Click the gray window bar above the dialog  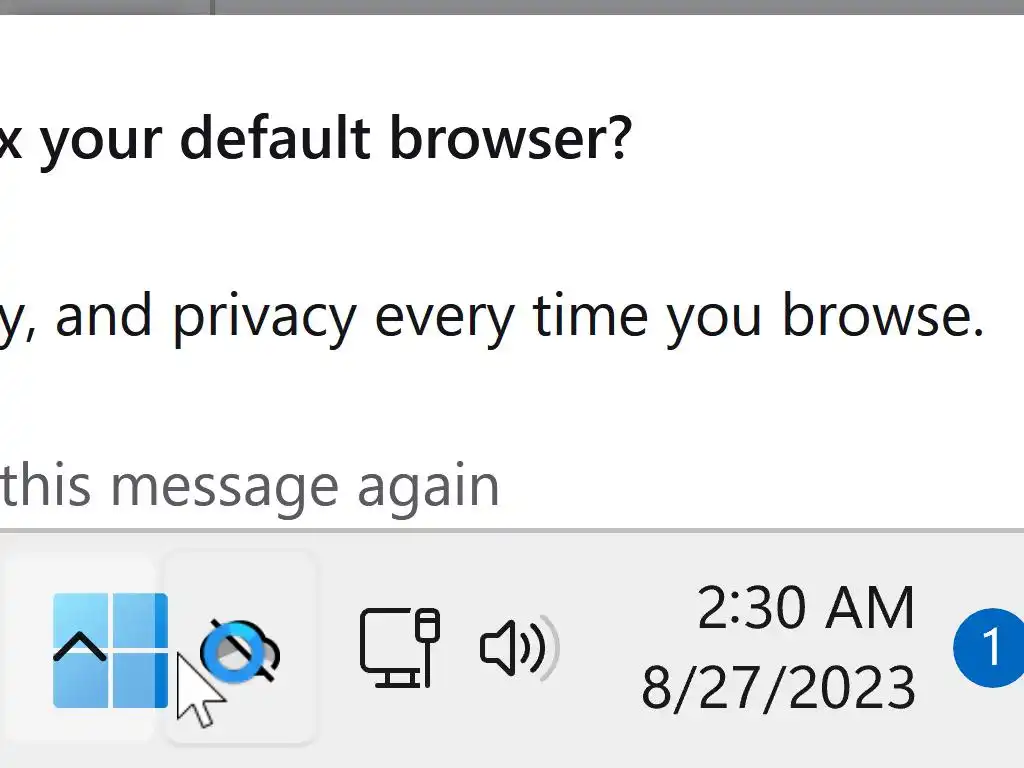[x=600, y=6]
